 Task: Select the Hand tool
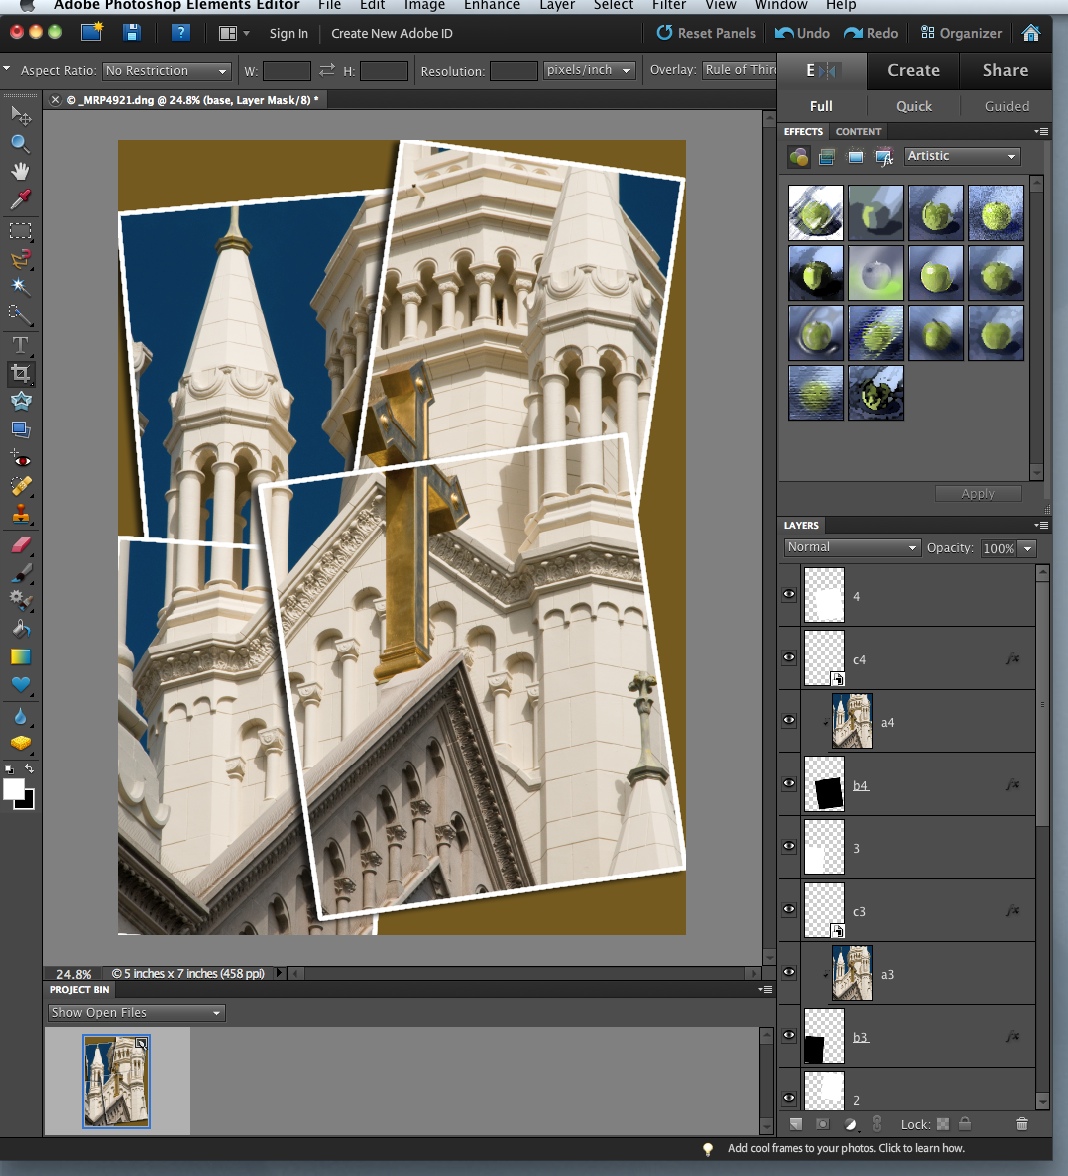pyautogui.click(x=20, y=171)
